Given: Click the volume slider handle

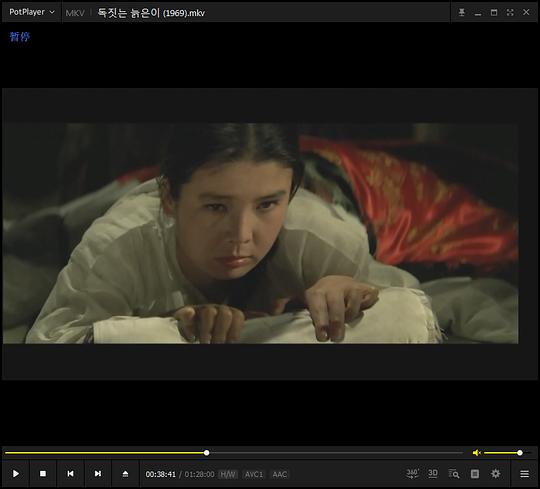Looking at the screenshot, I should click(x=520, y=453).
